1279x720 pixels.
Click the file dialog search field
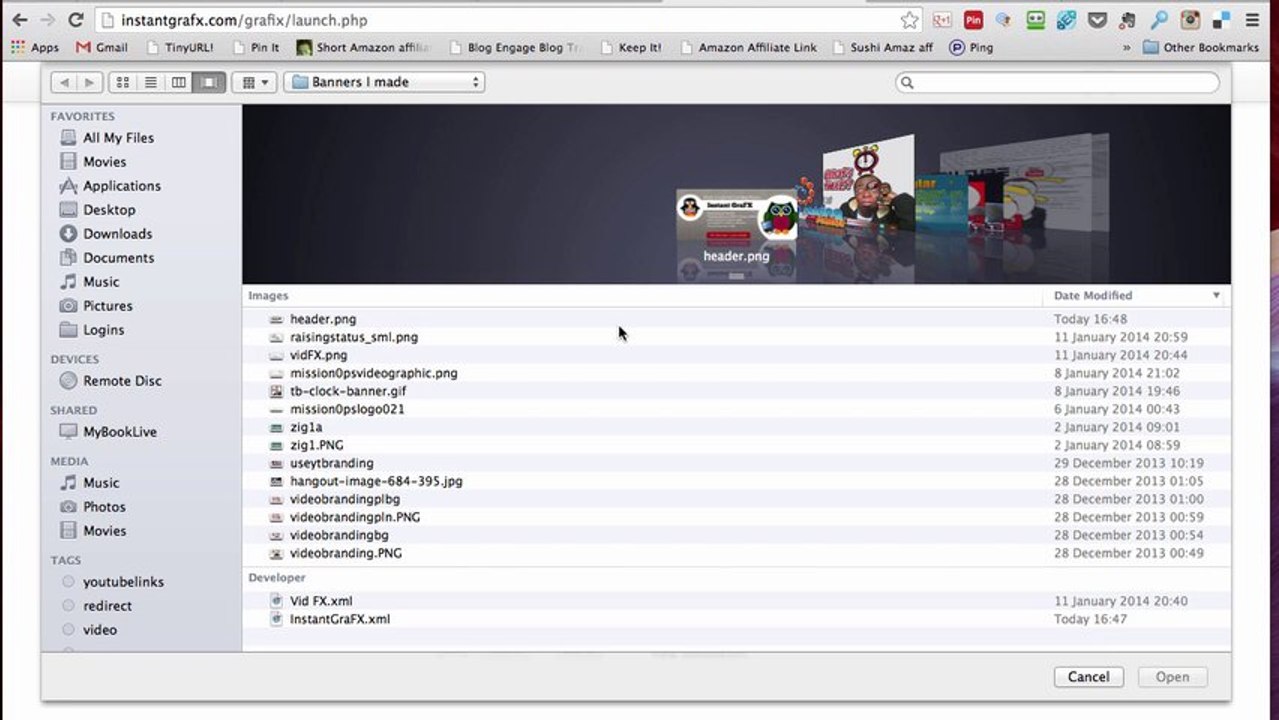[1057, 82]
